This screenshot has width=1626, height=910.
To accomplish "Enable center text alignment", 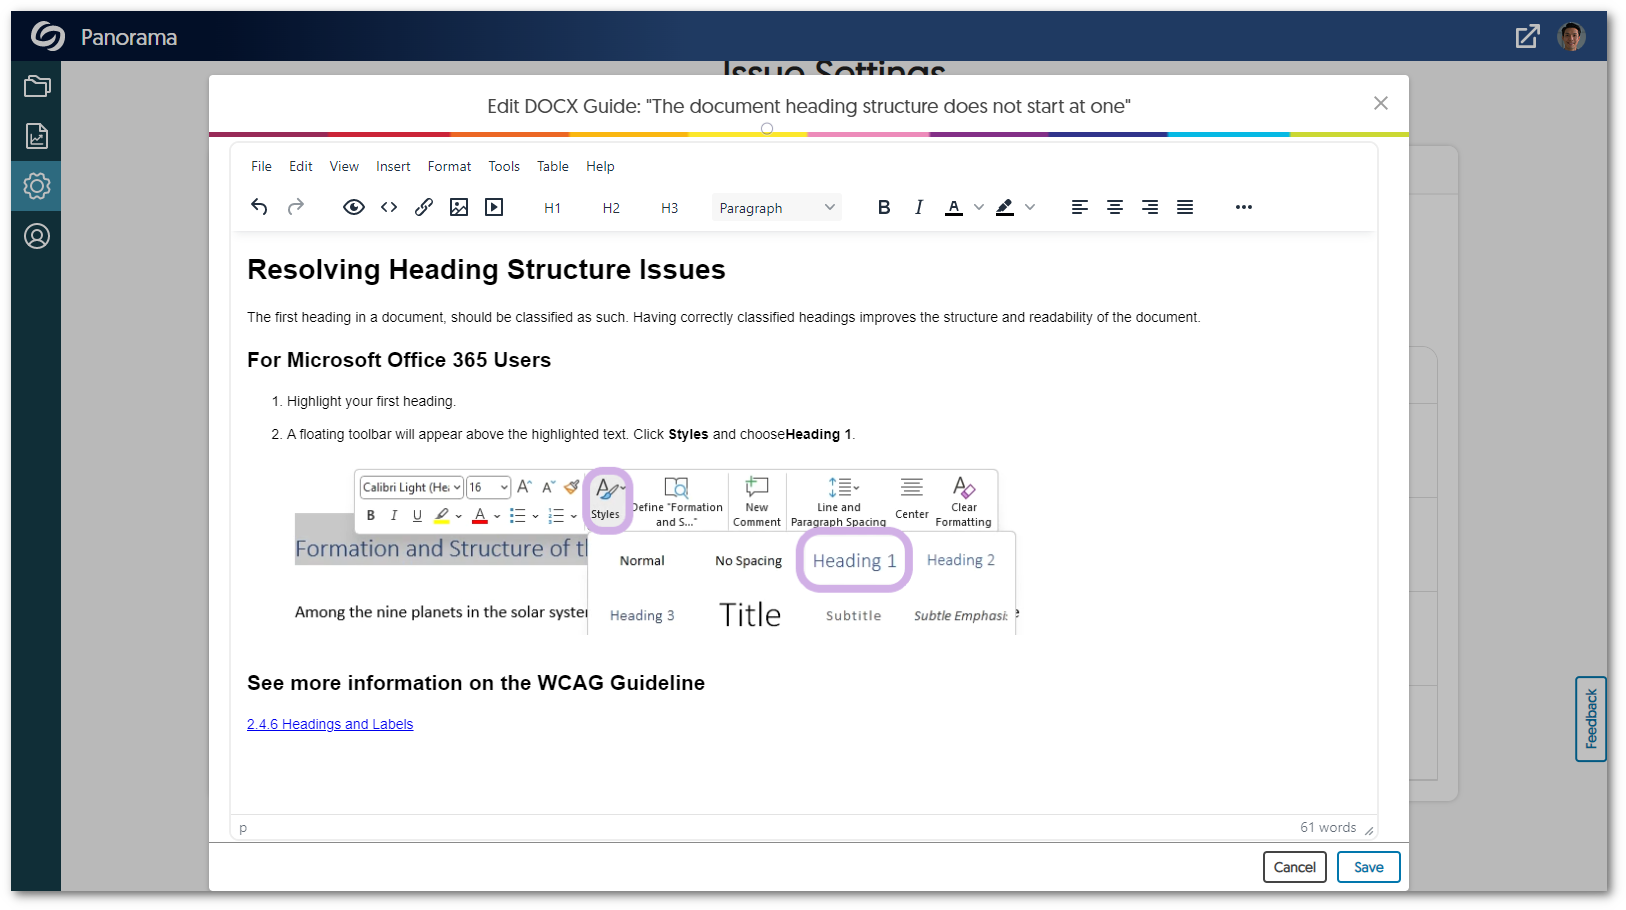I will point(1114,207).
